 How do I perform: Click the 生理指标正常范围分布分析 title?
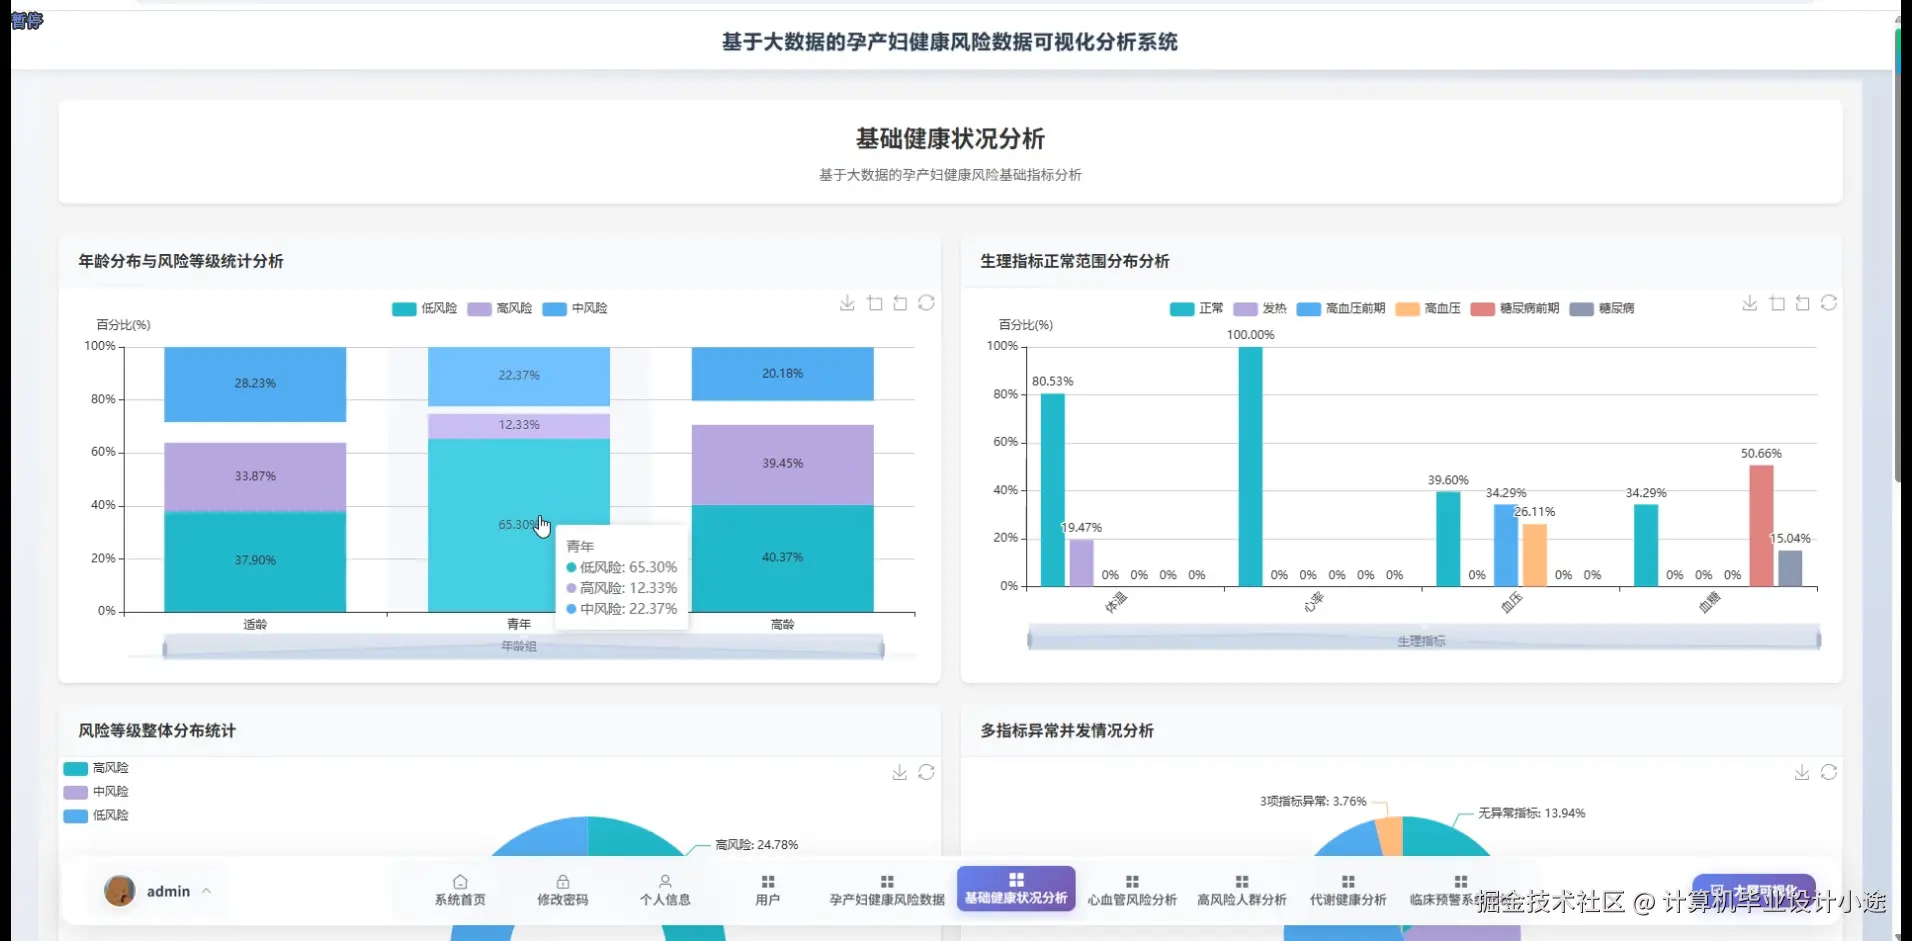(1075, 261)
